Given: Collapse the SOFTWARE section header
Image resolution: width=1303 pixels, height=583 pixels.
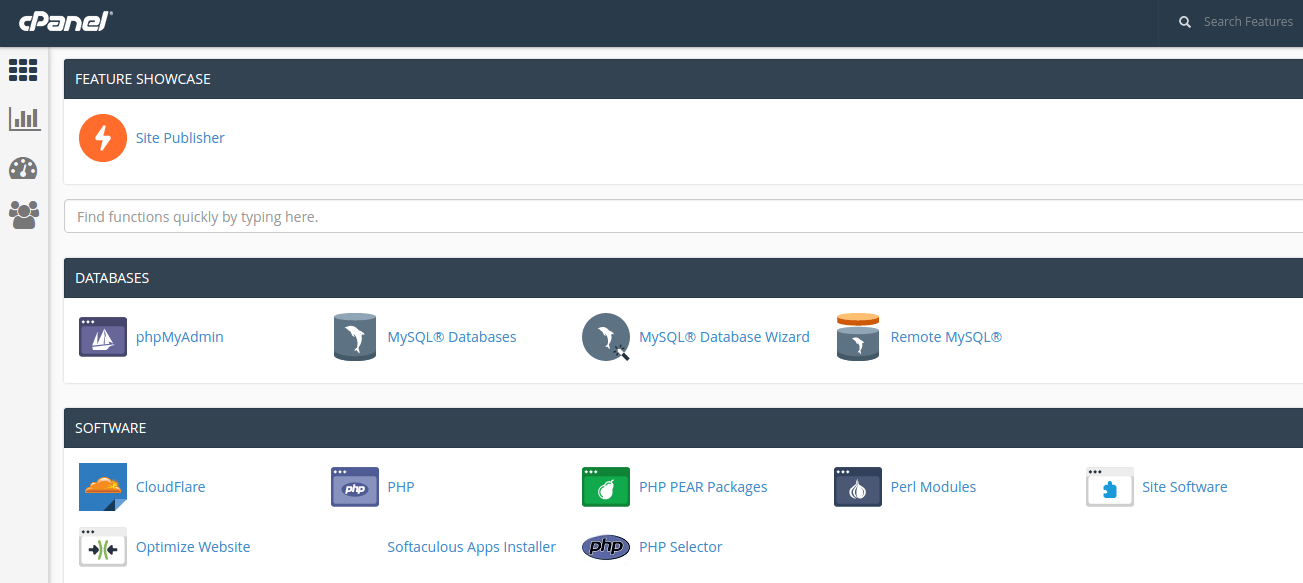Looking at the screenshot, I should (x=683, y=428).
